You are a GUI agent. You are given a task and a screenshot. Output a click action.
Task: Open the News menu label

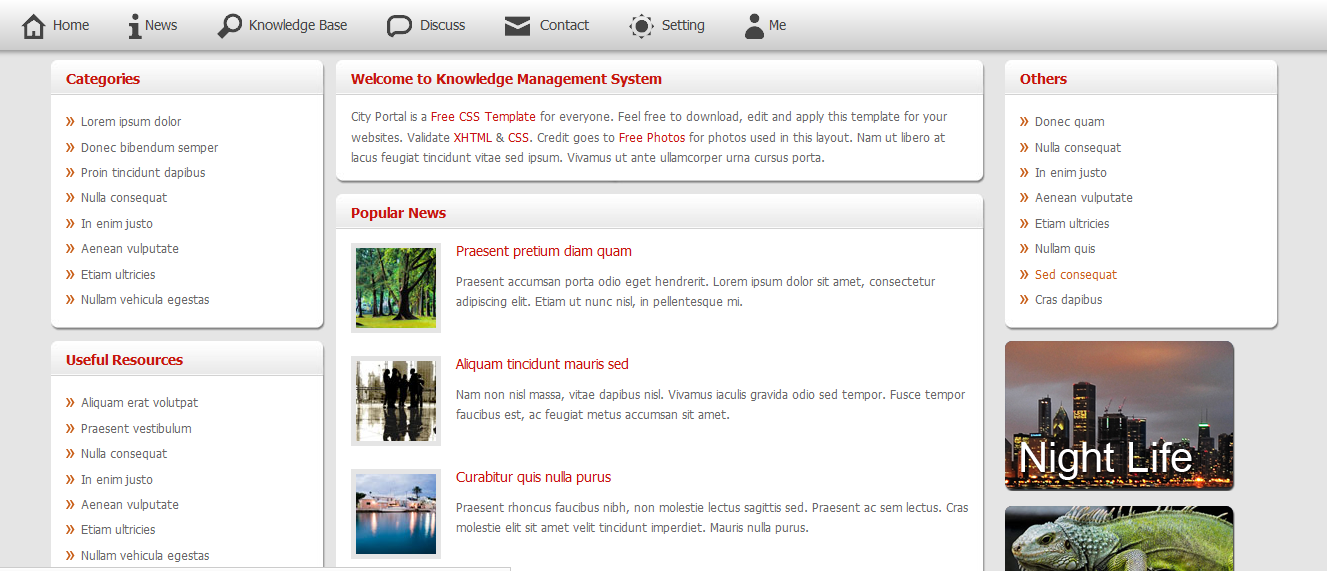pos(161,26)
